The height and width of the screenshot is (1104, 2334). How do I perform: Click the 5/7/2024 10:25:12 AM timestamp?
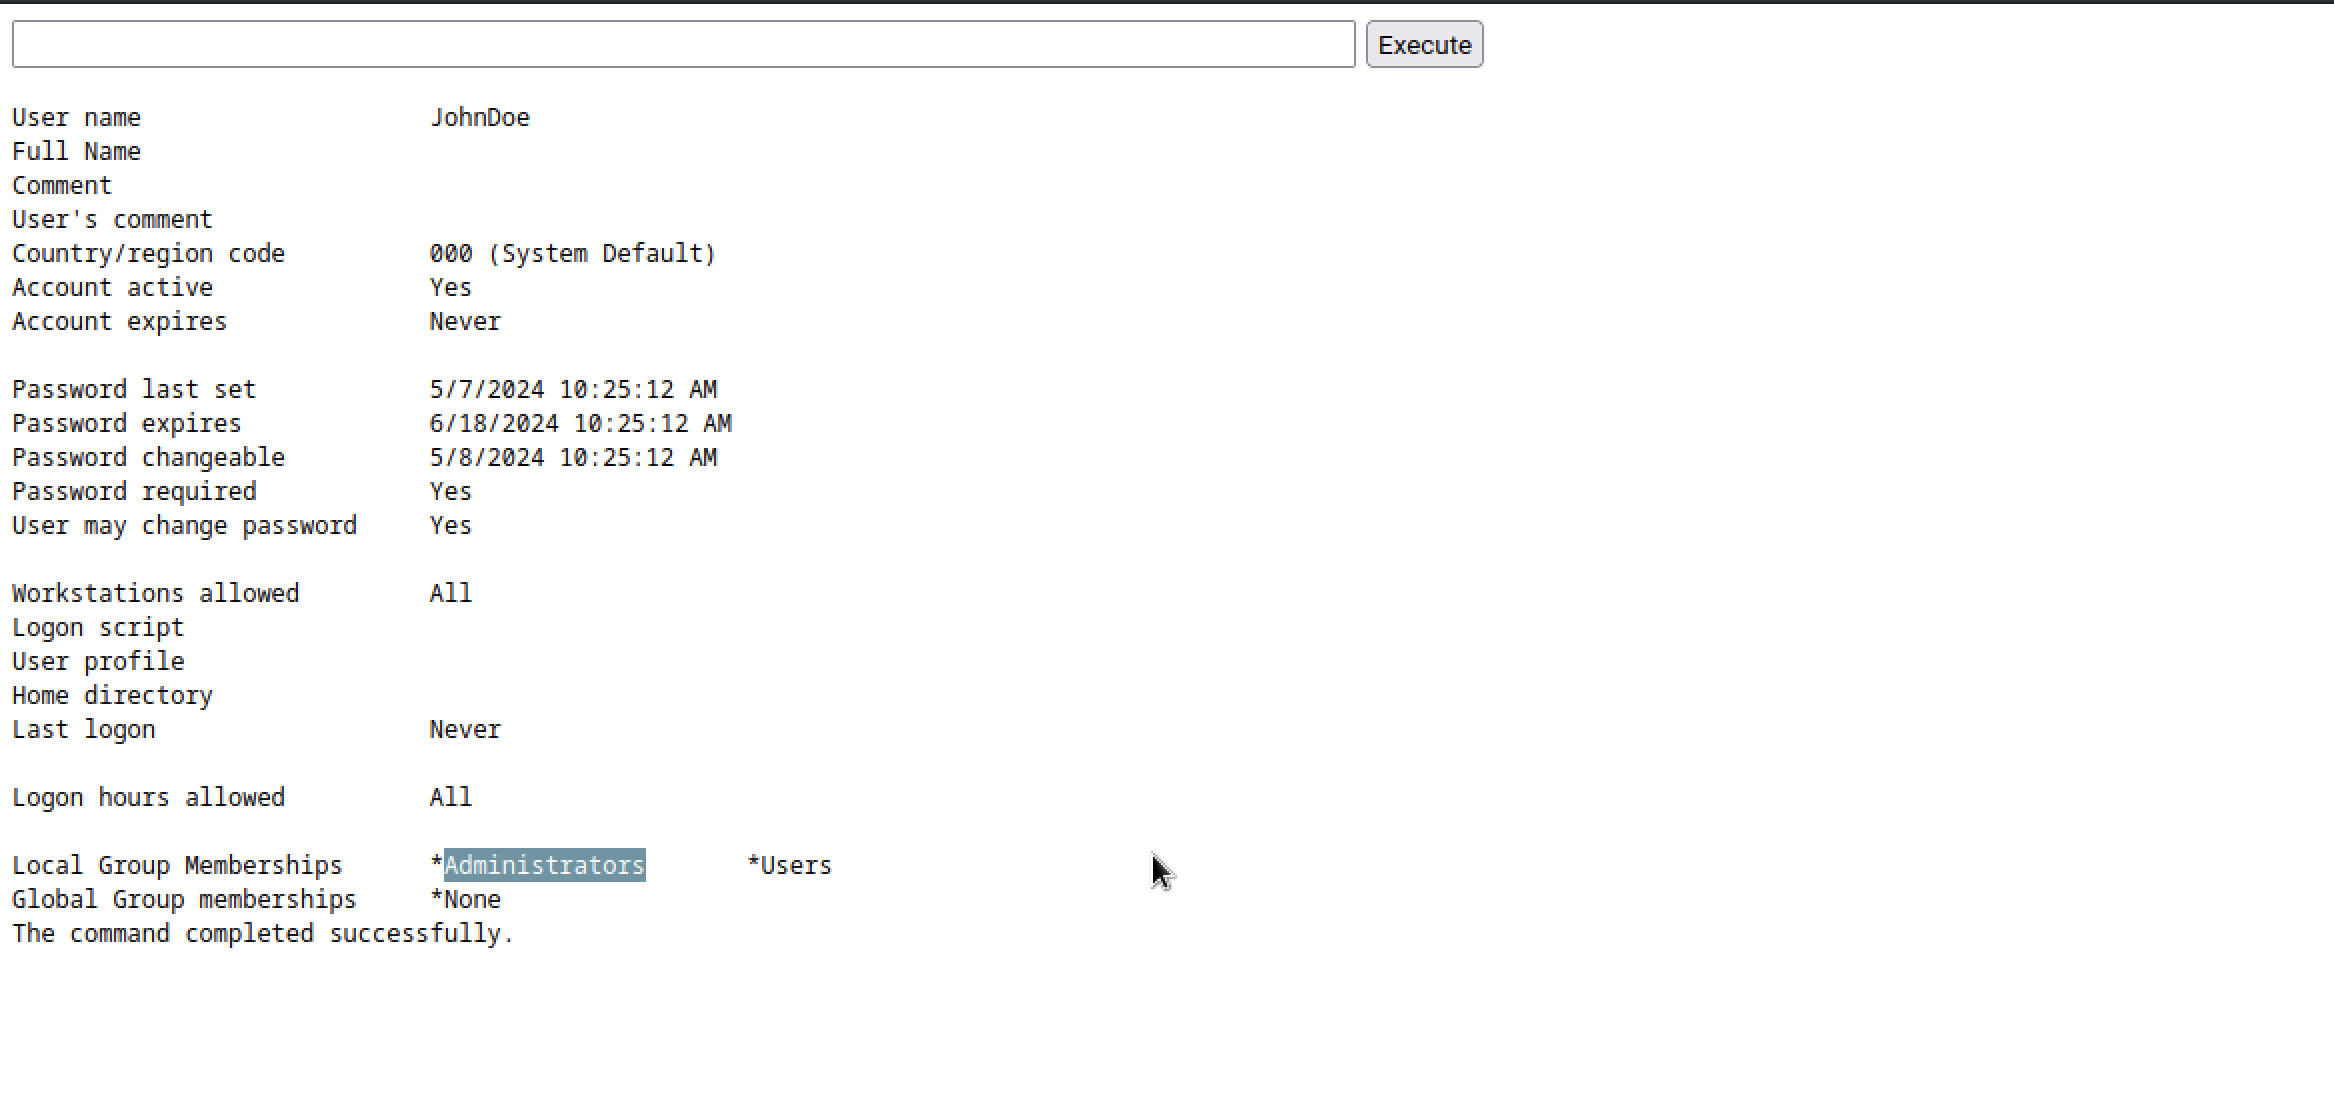(573, 389)
